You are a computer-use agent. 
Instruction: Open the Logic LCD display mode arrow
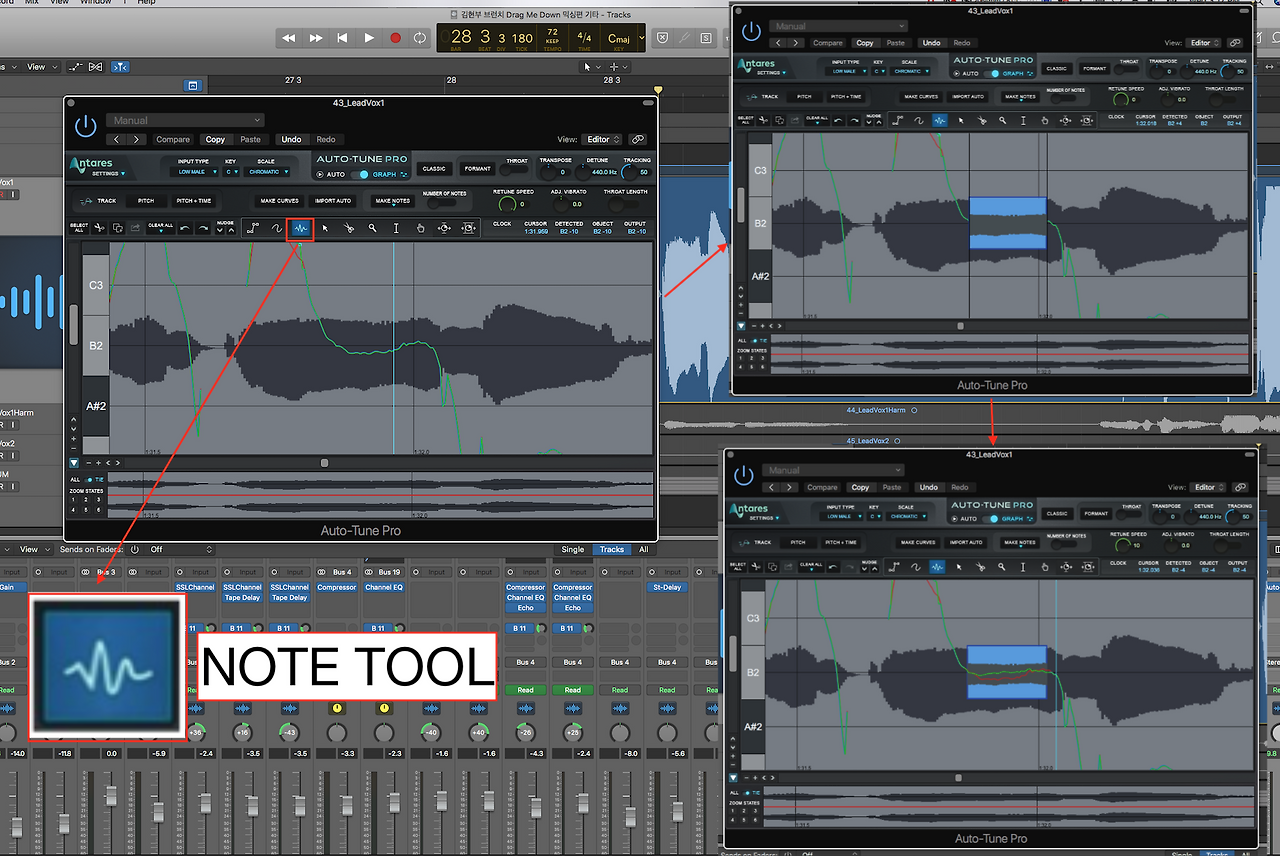coord(640,37)
